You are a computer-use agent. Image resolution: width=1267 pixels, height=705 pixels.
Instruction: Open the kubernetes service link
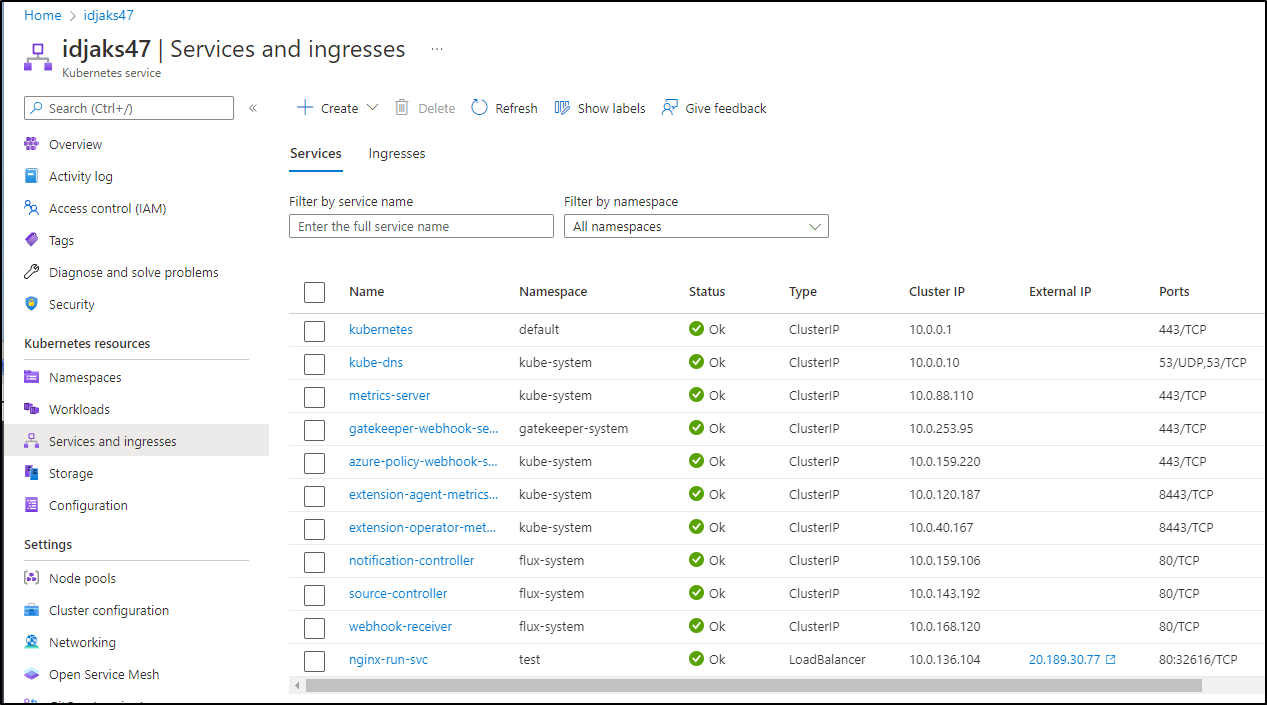(381, 329)
